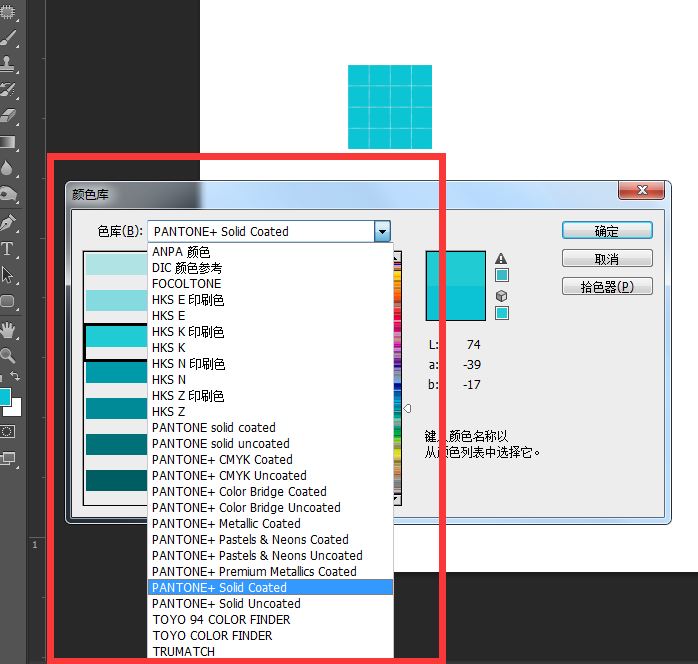Click the background white color swatch
The height and width of the screenshot is (664, 698).
[x=16, y=409]
